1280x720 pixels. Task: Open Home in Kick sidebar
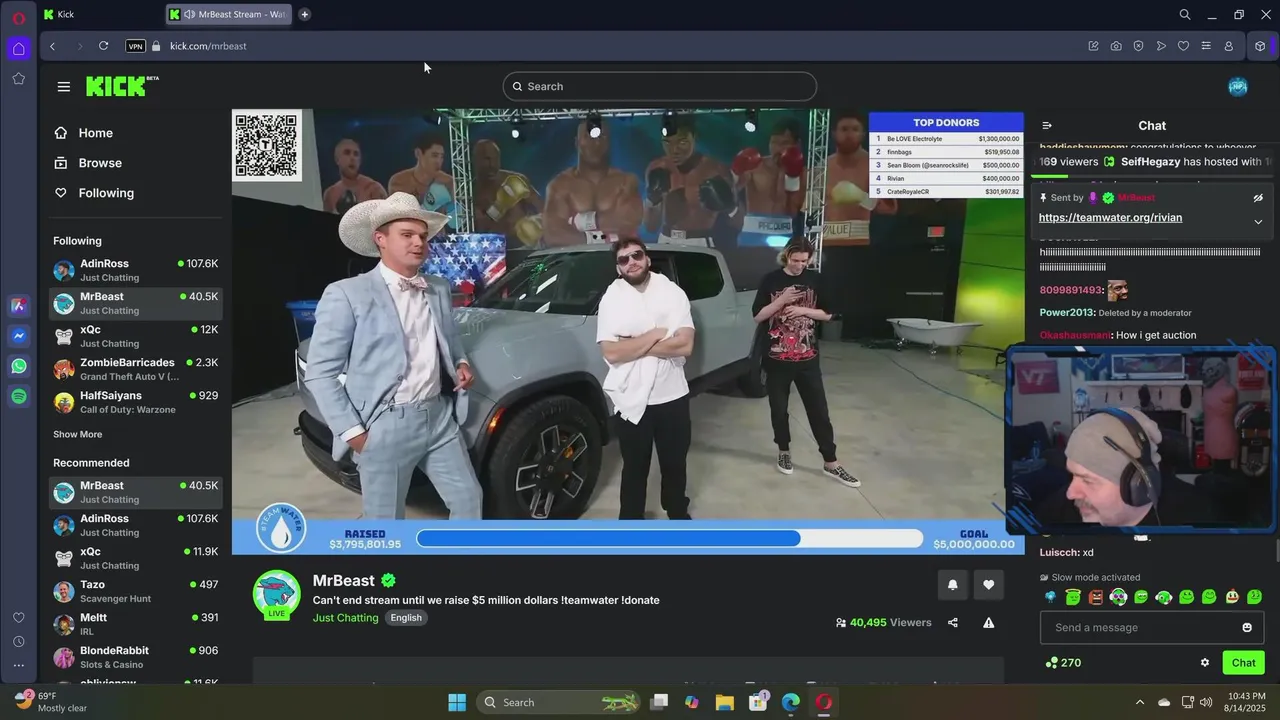pyautogui.click(x=85, y=133)
